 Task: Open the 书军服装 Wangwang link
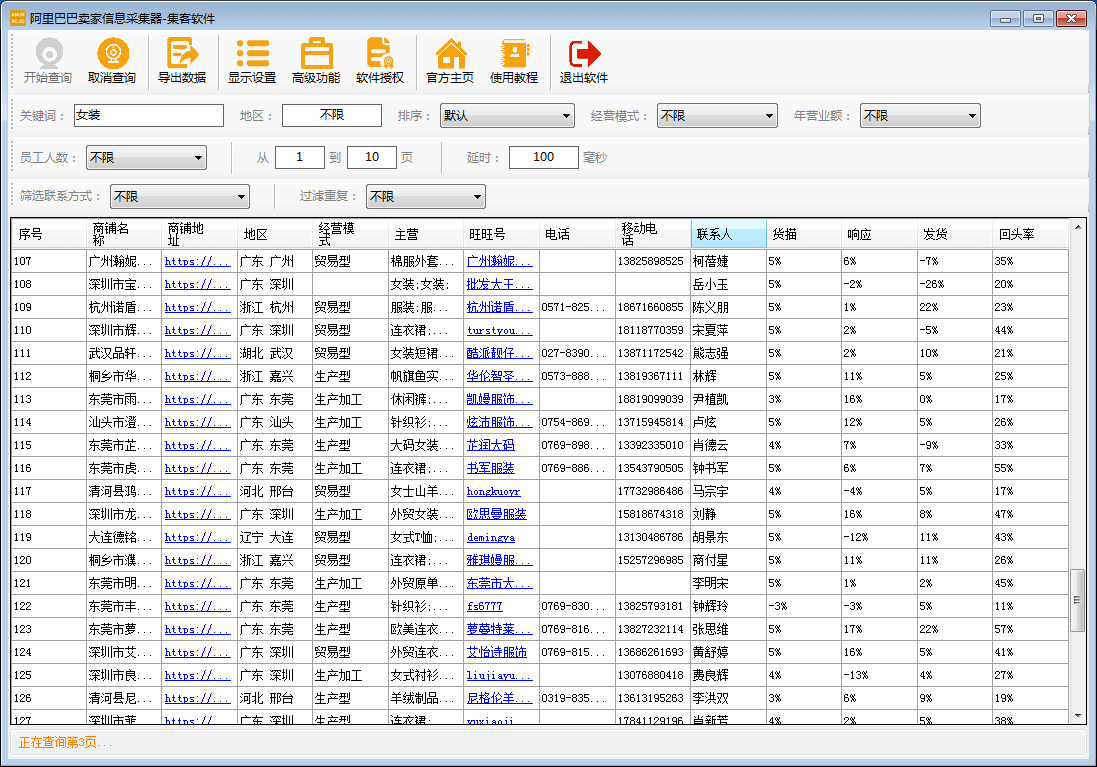tap(490, 468)
